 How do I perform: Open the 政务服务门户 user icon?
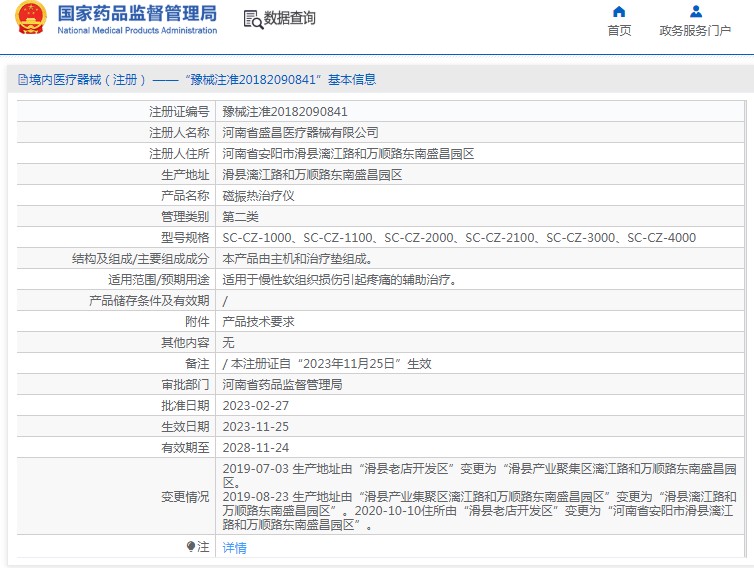pos(695,12)
